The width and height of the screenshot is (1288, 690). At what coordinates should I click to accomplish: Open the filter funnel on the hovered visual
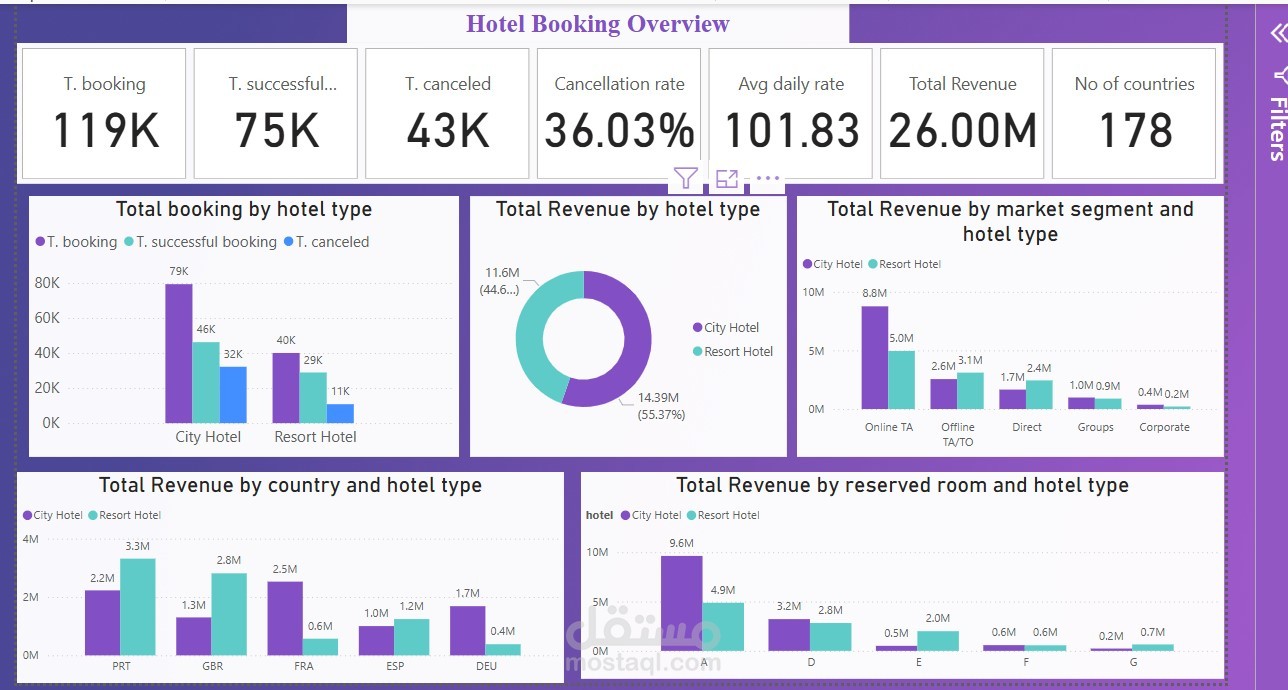[686, 178]
